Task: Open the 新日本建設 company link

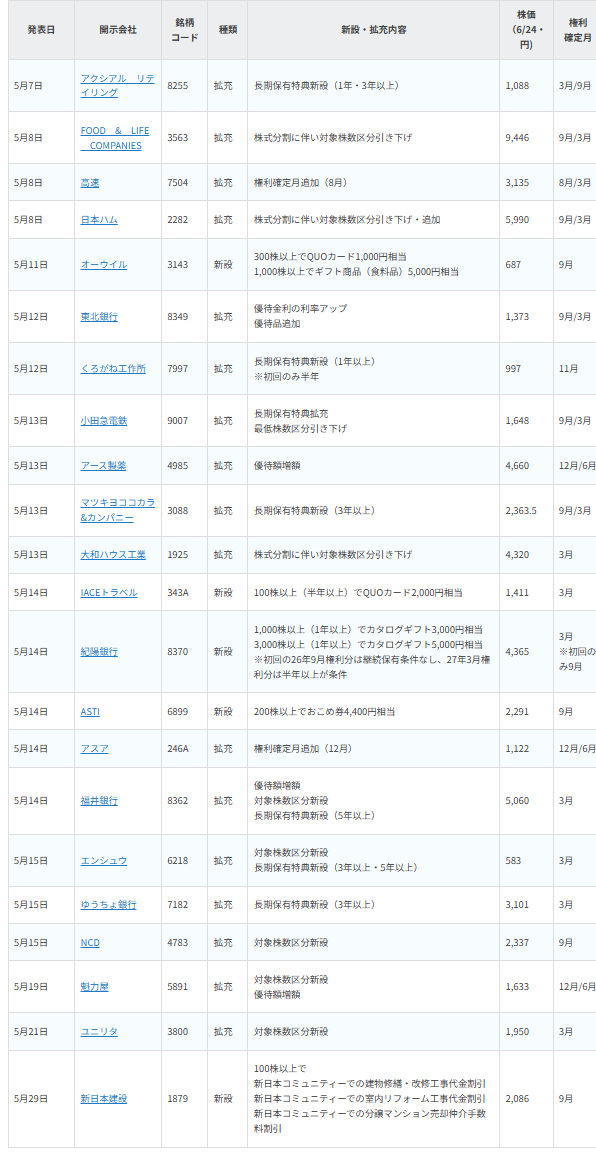Action: [103, 1099]
